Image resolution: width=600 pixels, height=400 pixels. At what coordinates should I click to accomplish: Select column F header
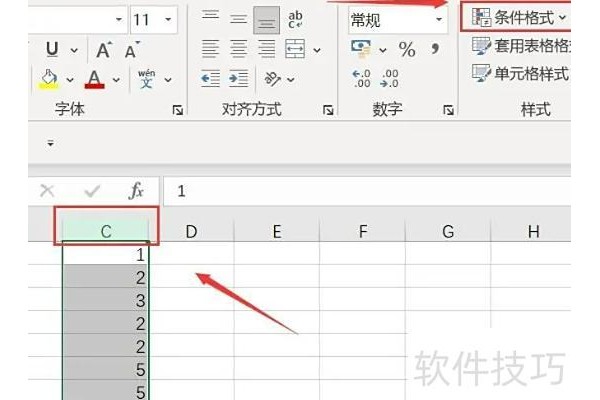click(x=363, y=231)
